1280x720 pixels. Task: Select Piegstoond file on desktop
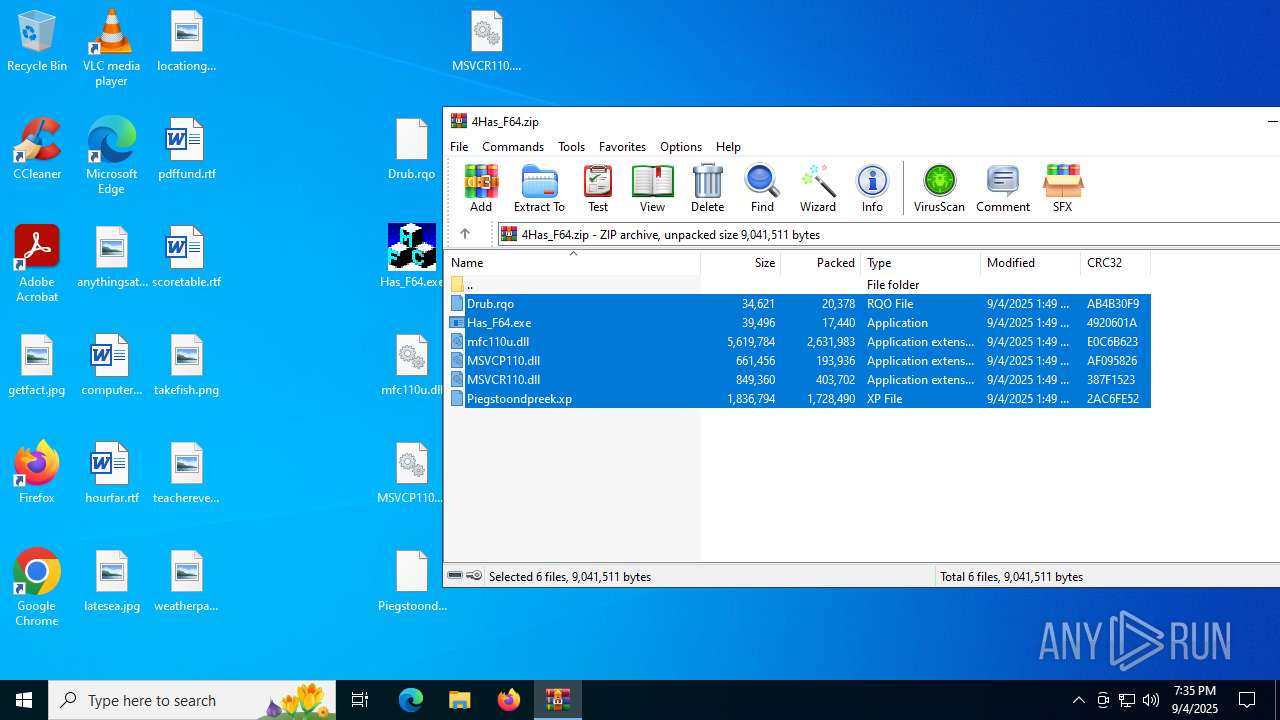[411, 581]
